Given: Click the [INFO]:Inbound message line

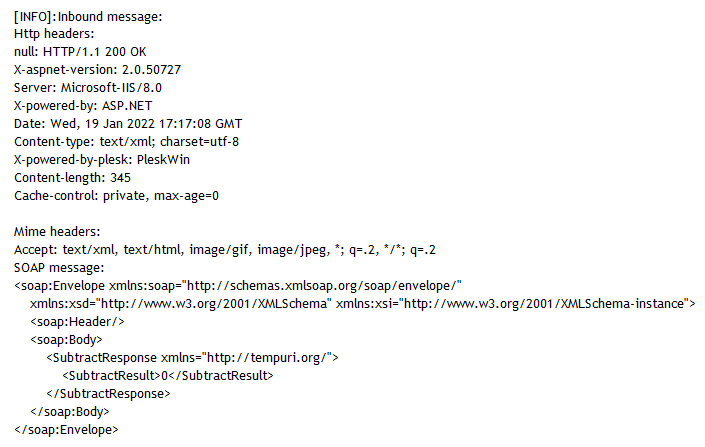Looking at the screenshot, I should (x=88, y=16).
